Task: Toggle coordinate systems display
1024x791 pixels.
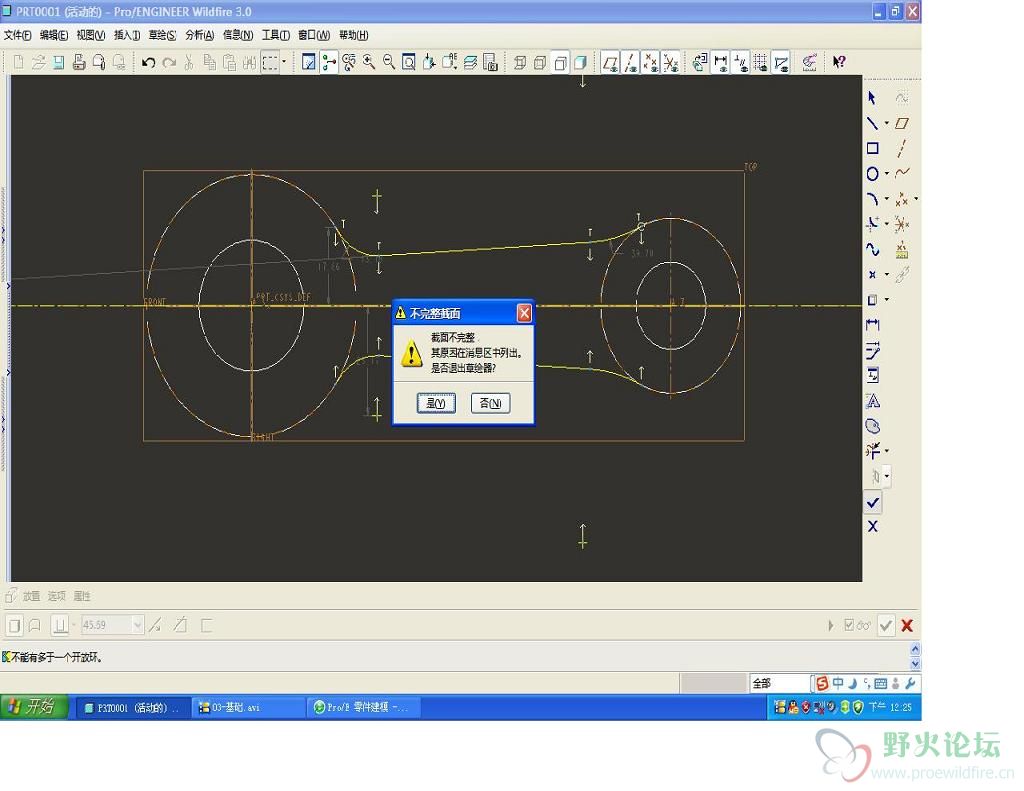Action: point(671,63)
